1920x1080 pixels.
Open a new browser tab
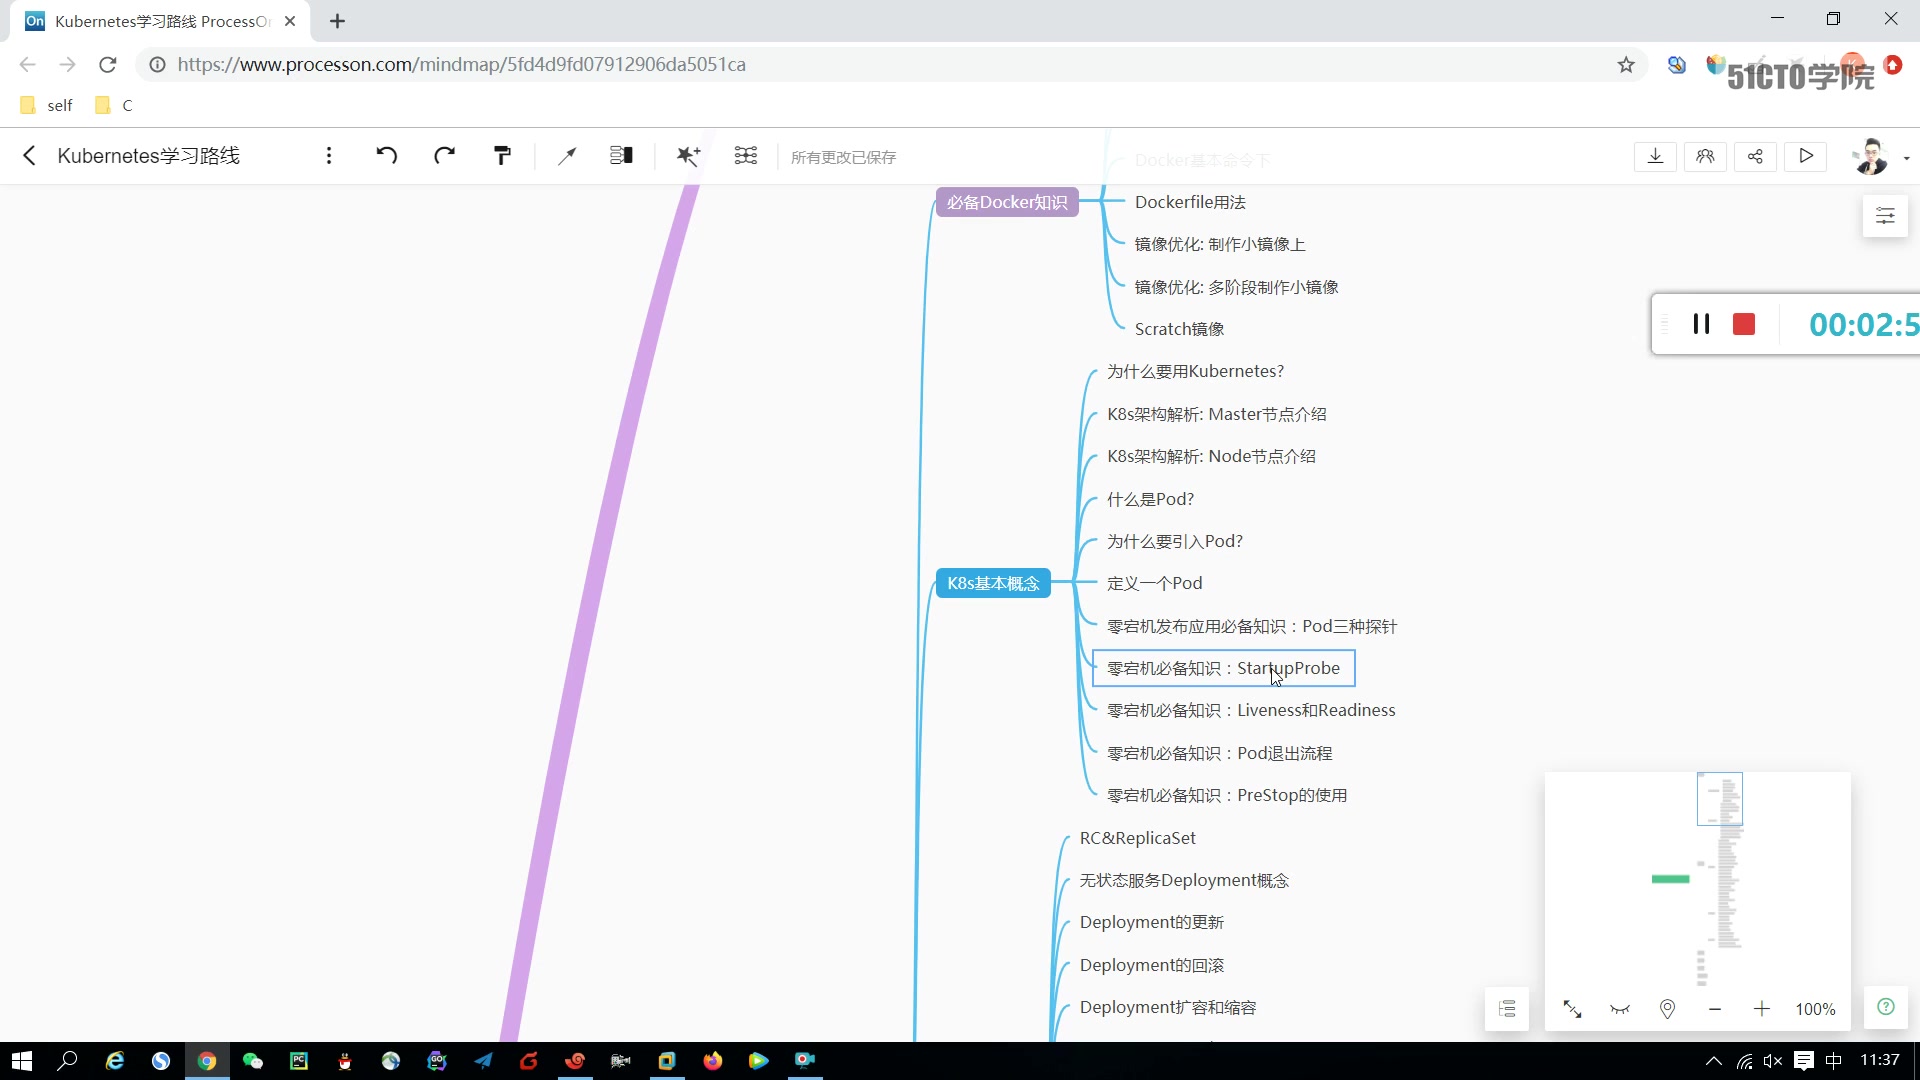[x=337, y=21]
